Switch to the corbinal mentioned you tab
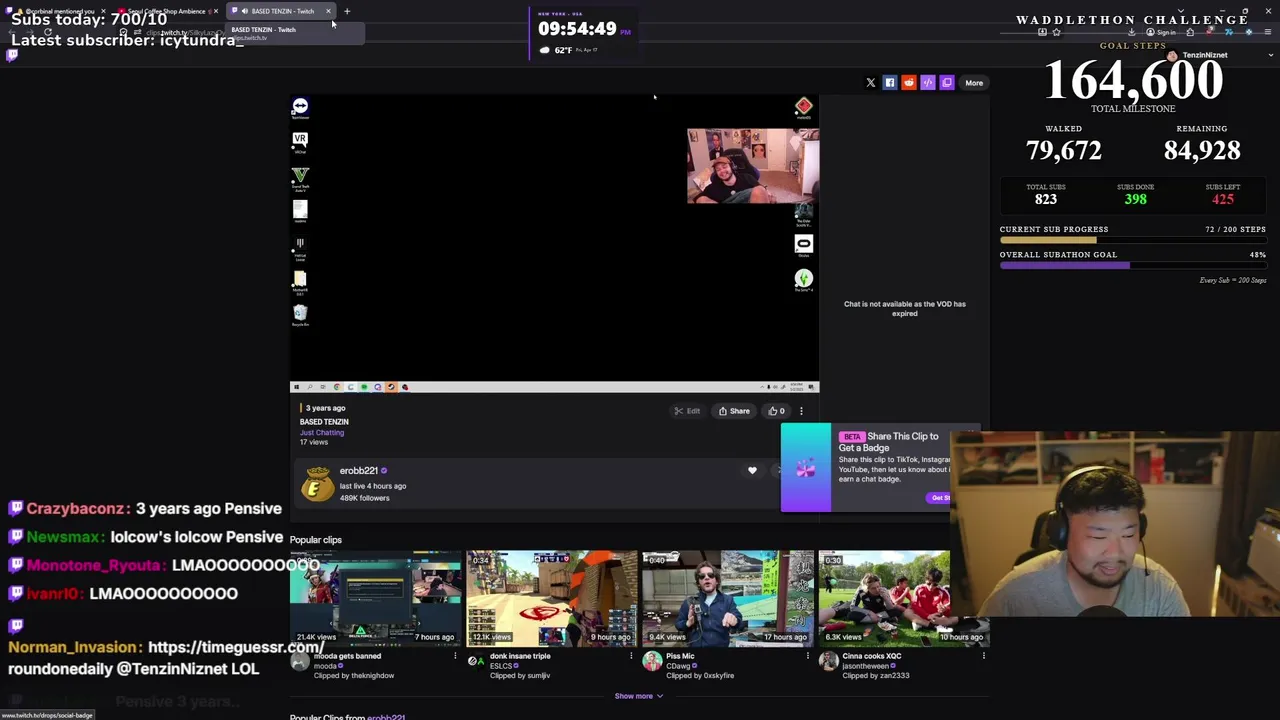Screen dimensions: 1280x720 (55, 11)
